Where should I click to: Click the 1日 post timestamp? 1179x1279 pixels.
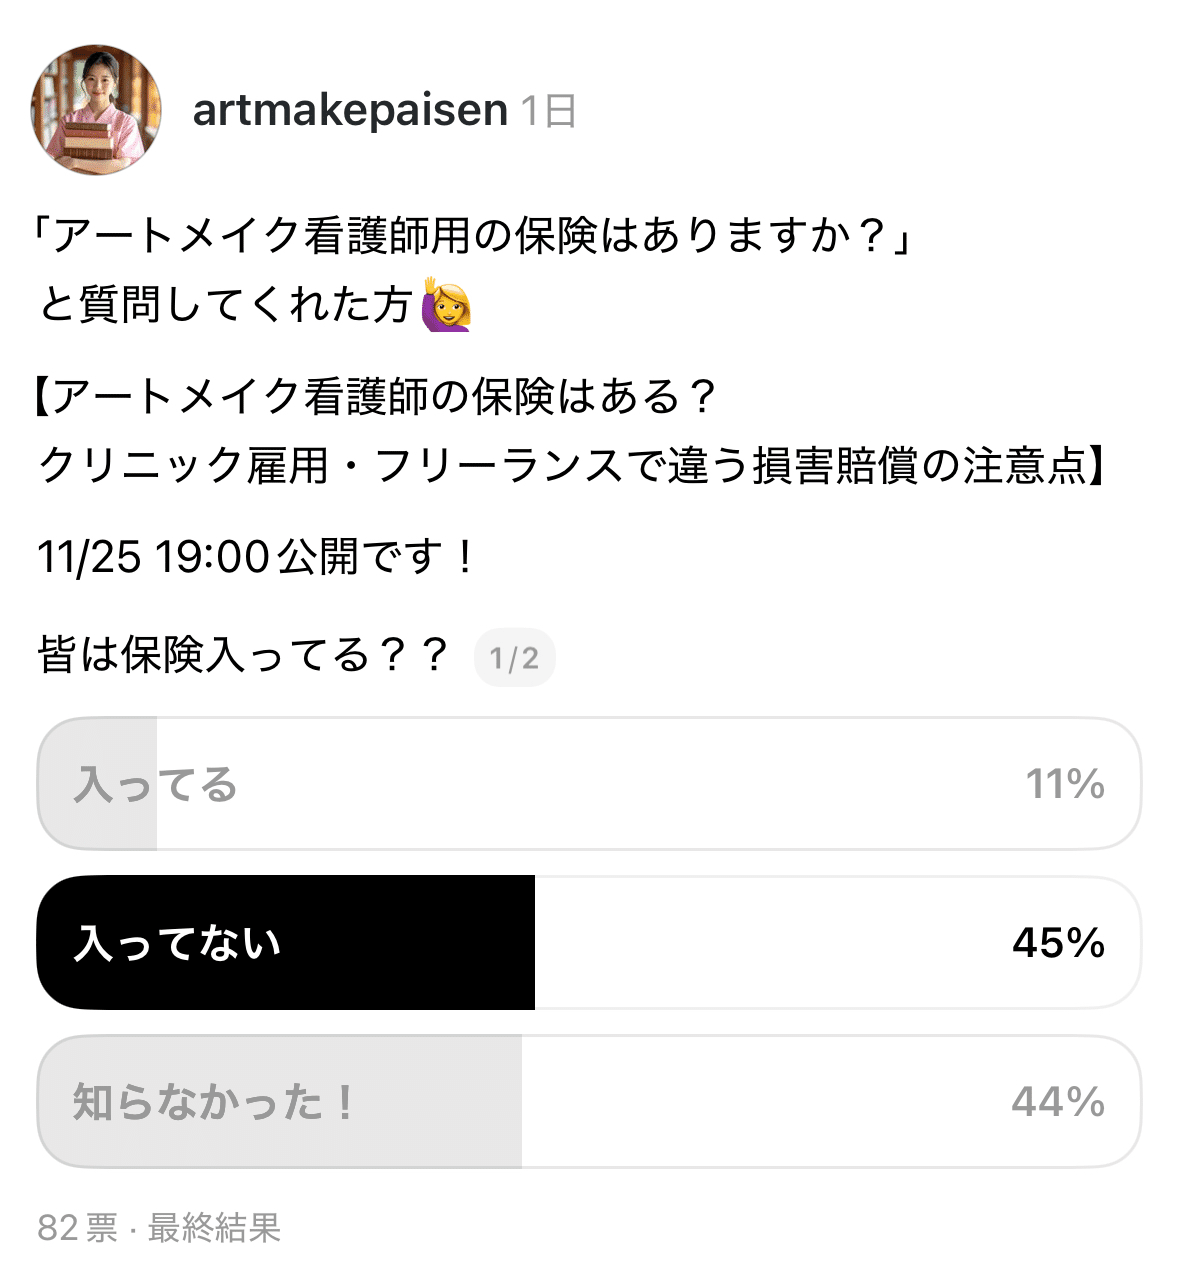coord(549,111)
